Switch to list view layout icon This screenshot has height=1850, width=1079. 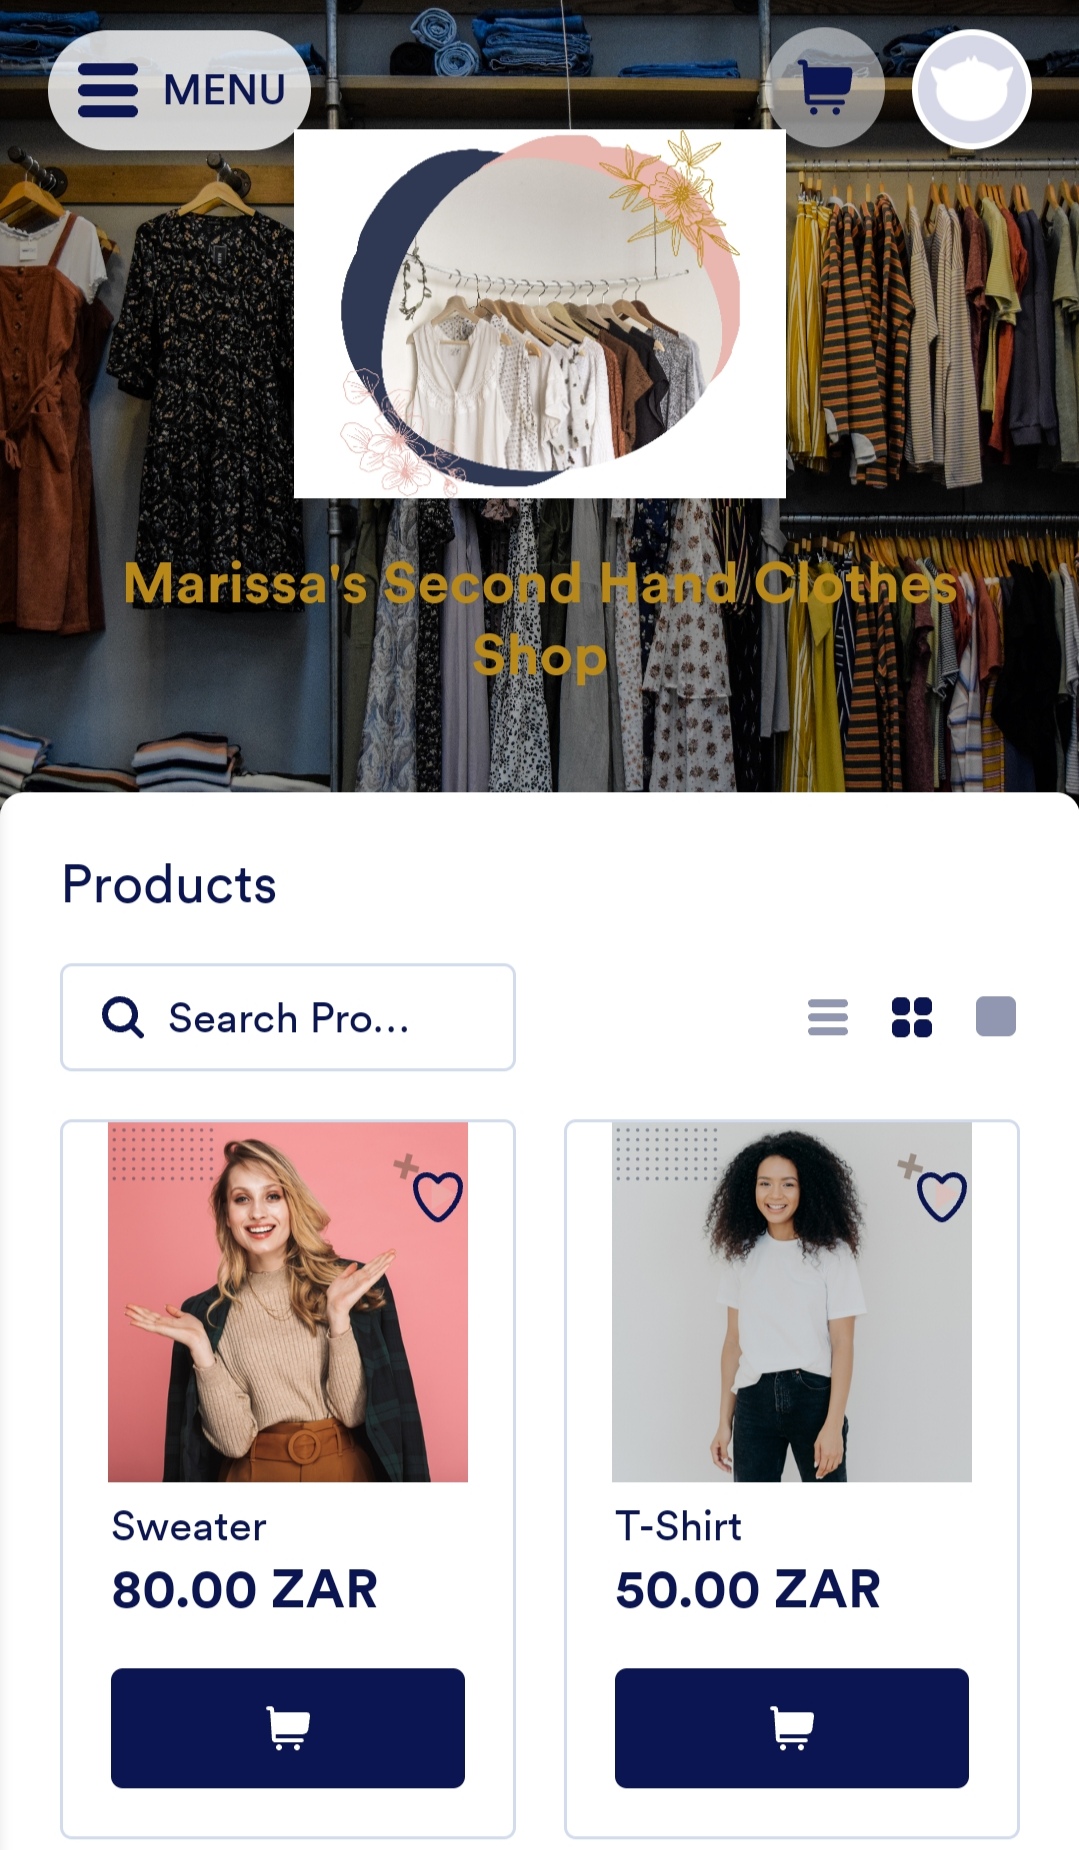point(828,1017)
